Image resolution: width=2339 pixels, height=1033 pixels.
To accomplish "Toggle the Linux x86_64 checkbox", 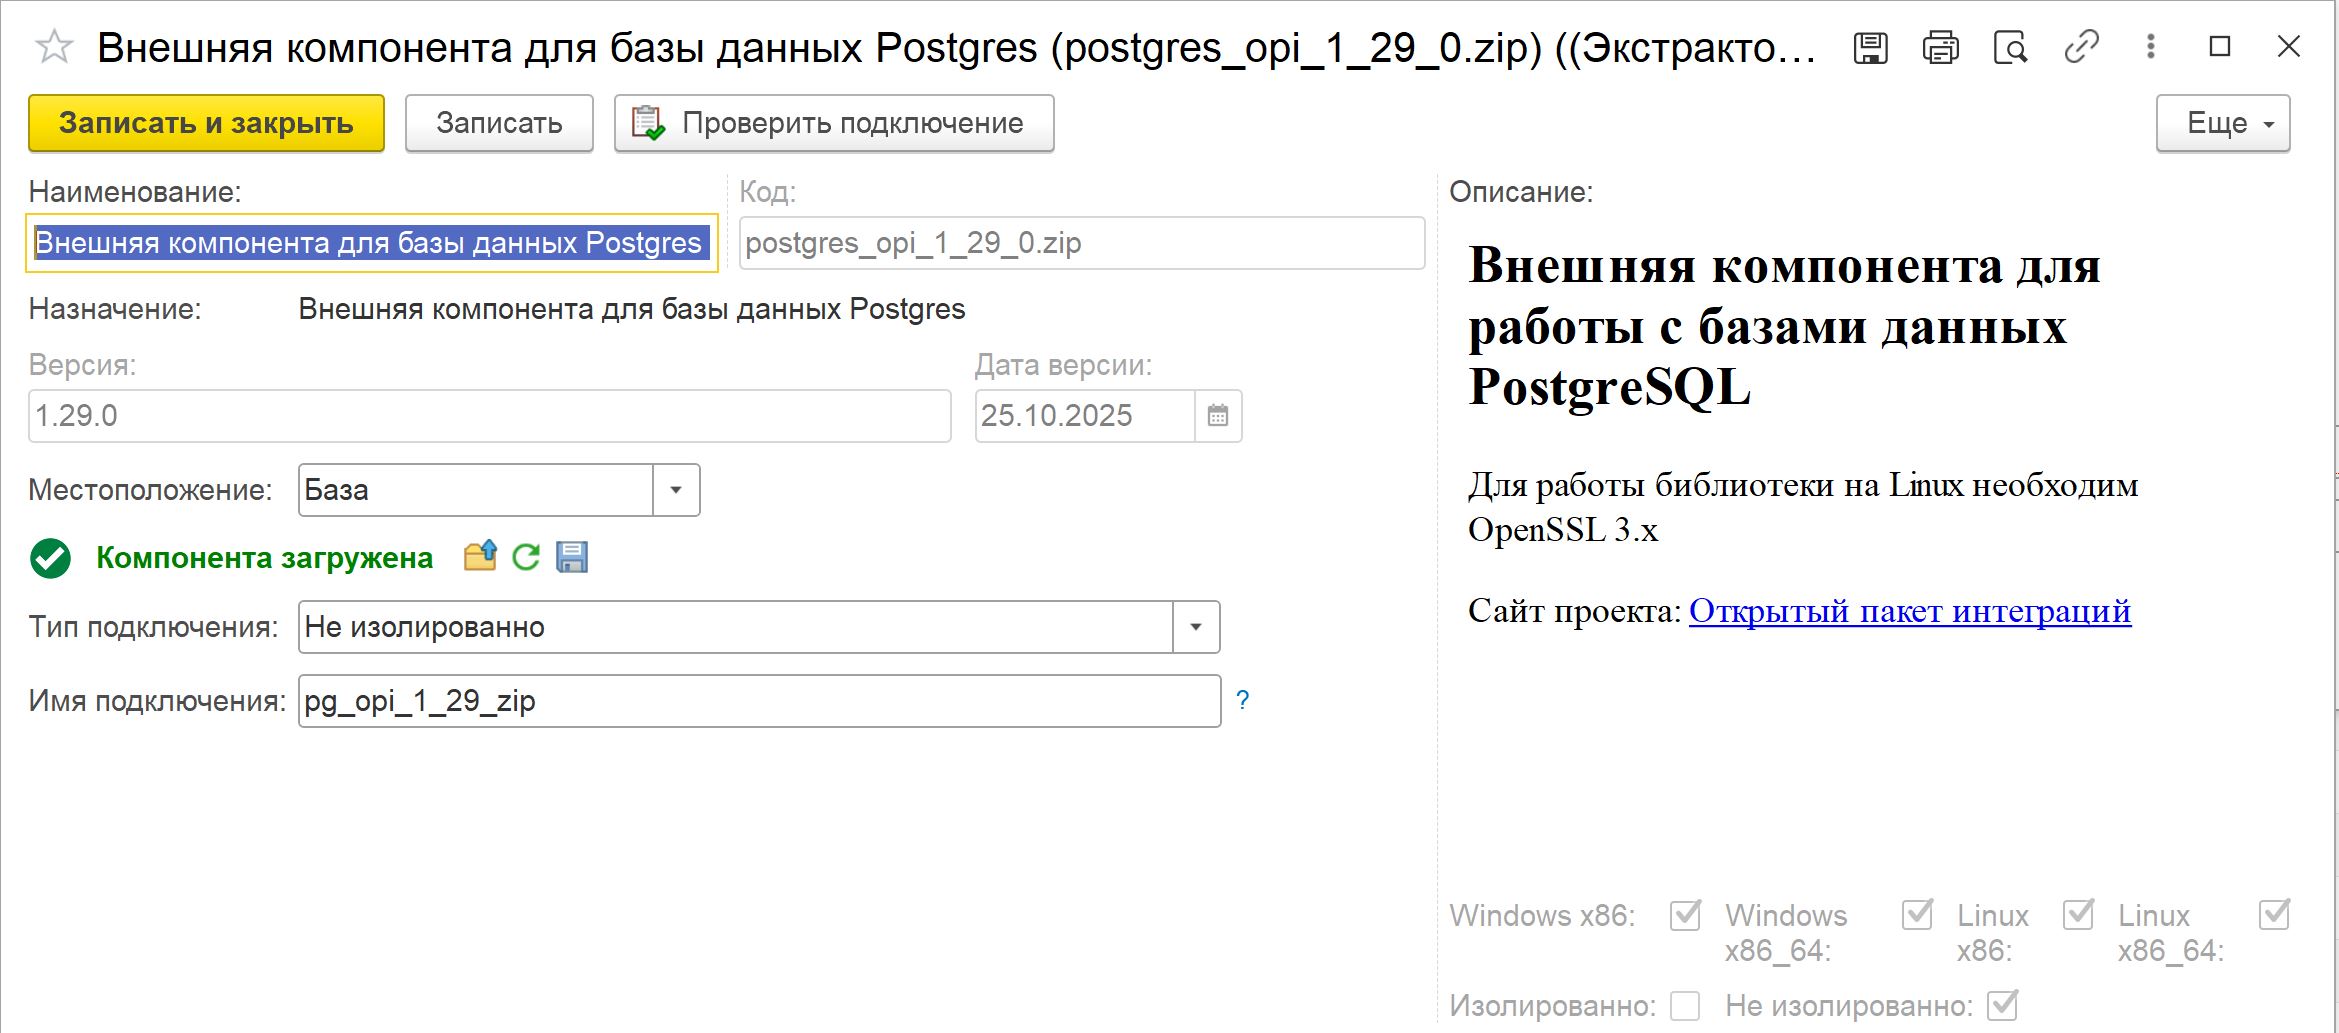I will point(2274,914).
